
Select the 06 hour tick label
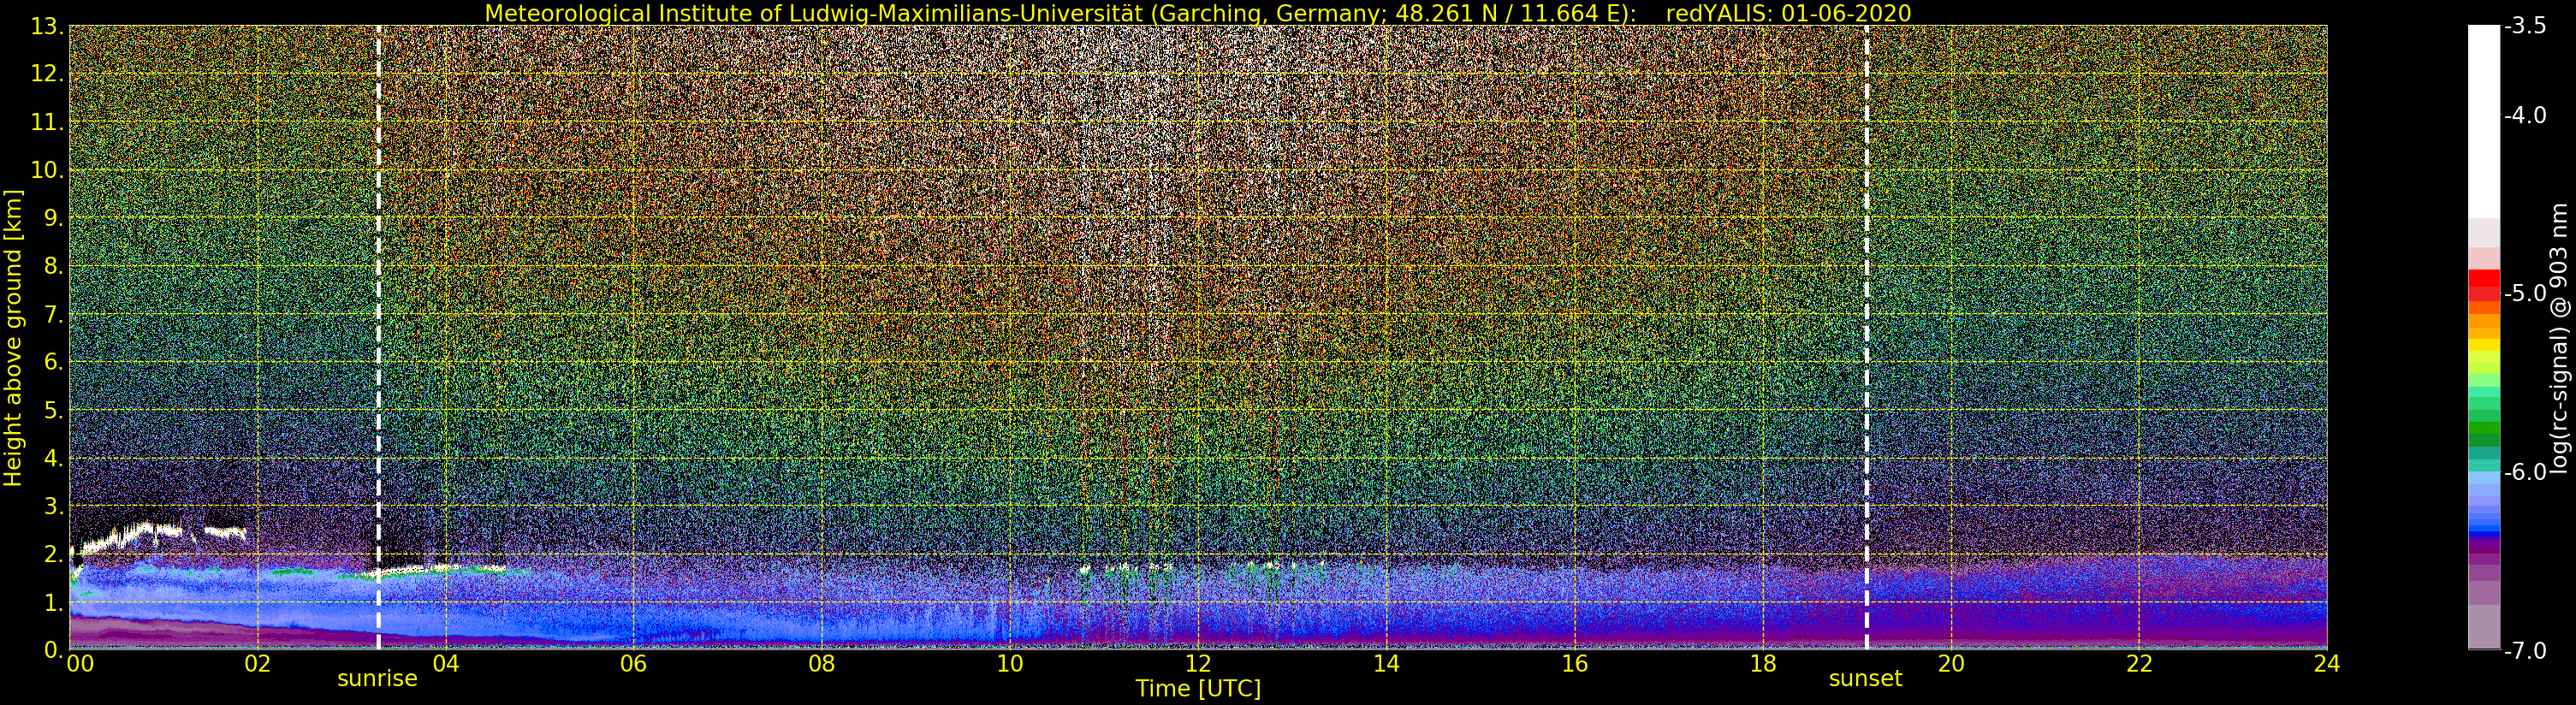click(x=633, y=664)
